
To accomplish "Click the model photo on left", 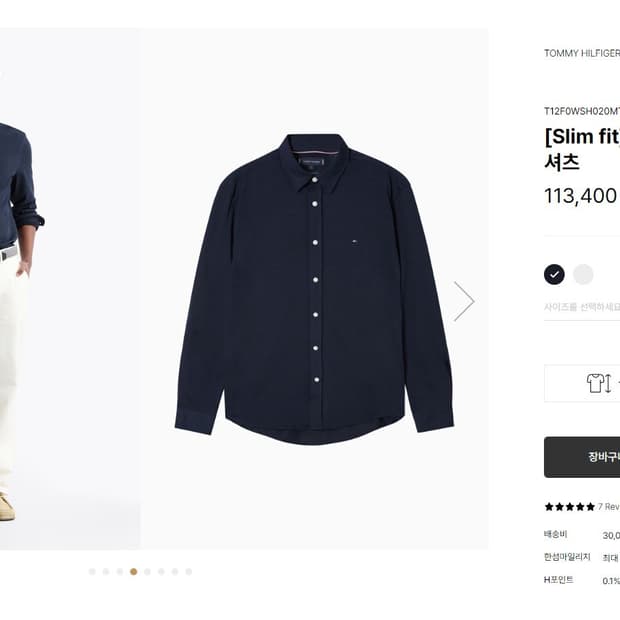I will [x=20, y=300].
